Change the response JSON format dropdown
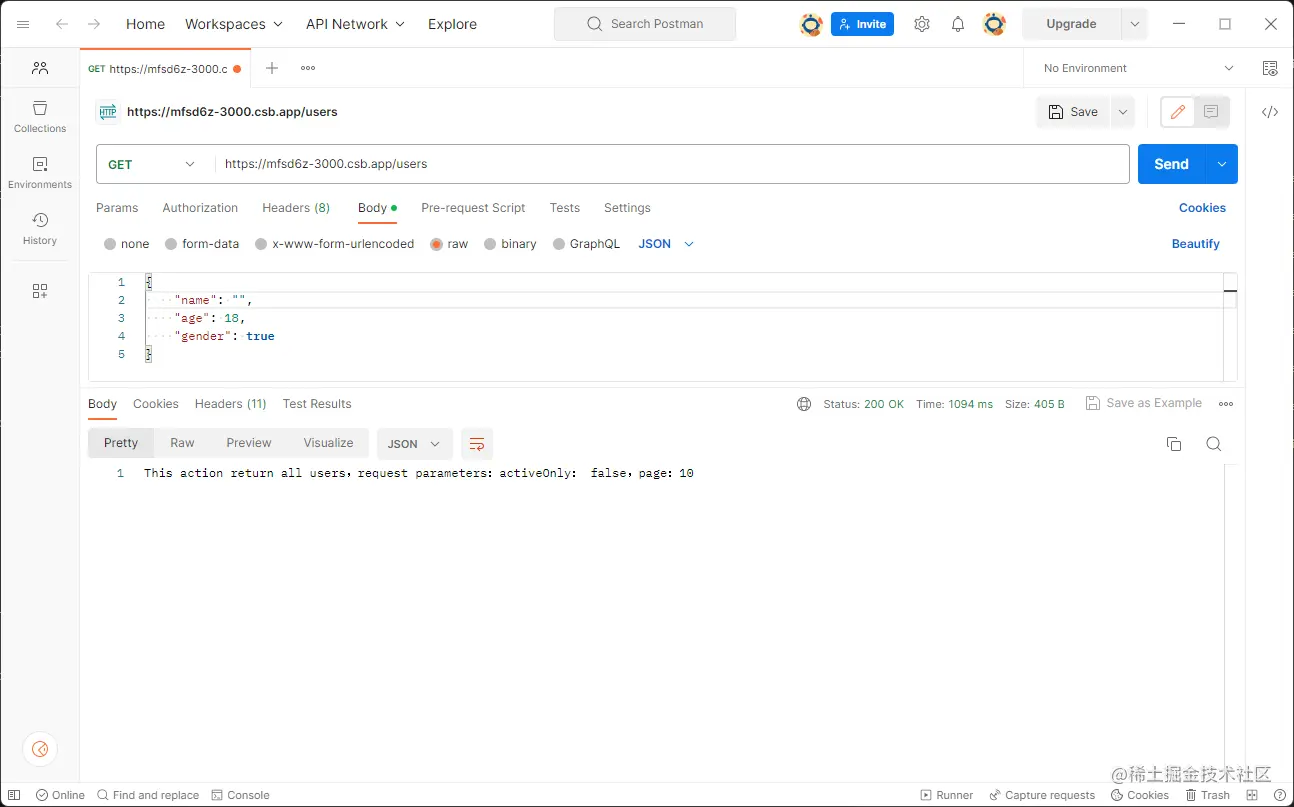Viewport: 1294px width, 807px height. pos(414,444)
